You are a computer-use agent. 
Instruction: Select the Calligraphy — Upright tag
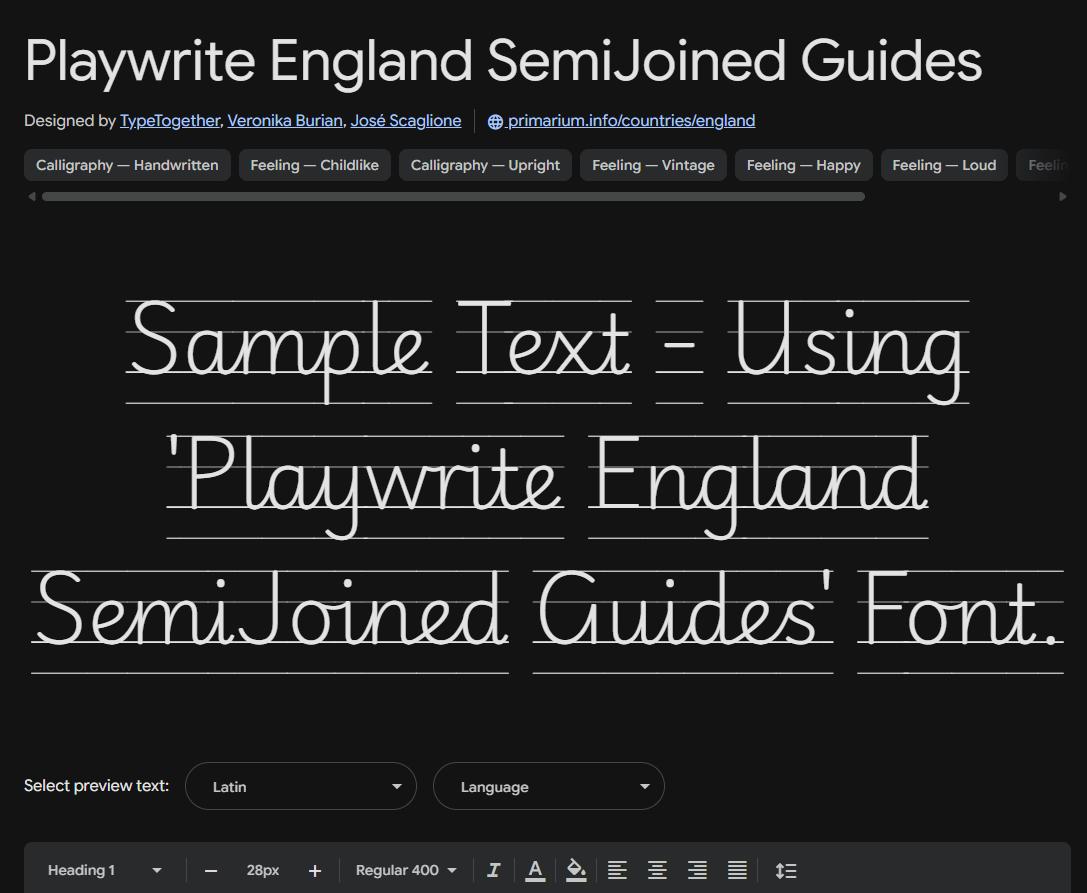pyautogui.click(x=485, y=165)
